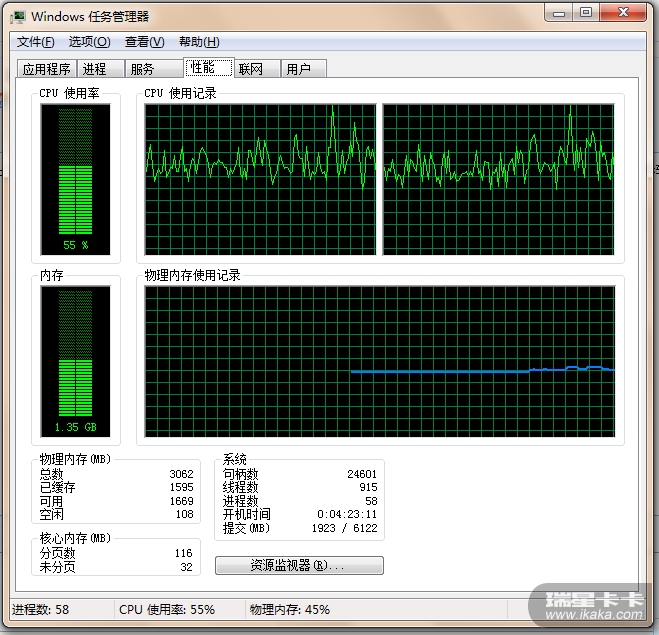This screenshot has height=635, width=659.
Task: Switch to the 联网 tab
Action: click(257, 69)
